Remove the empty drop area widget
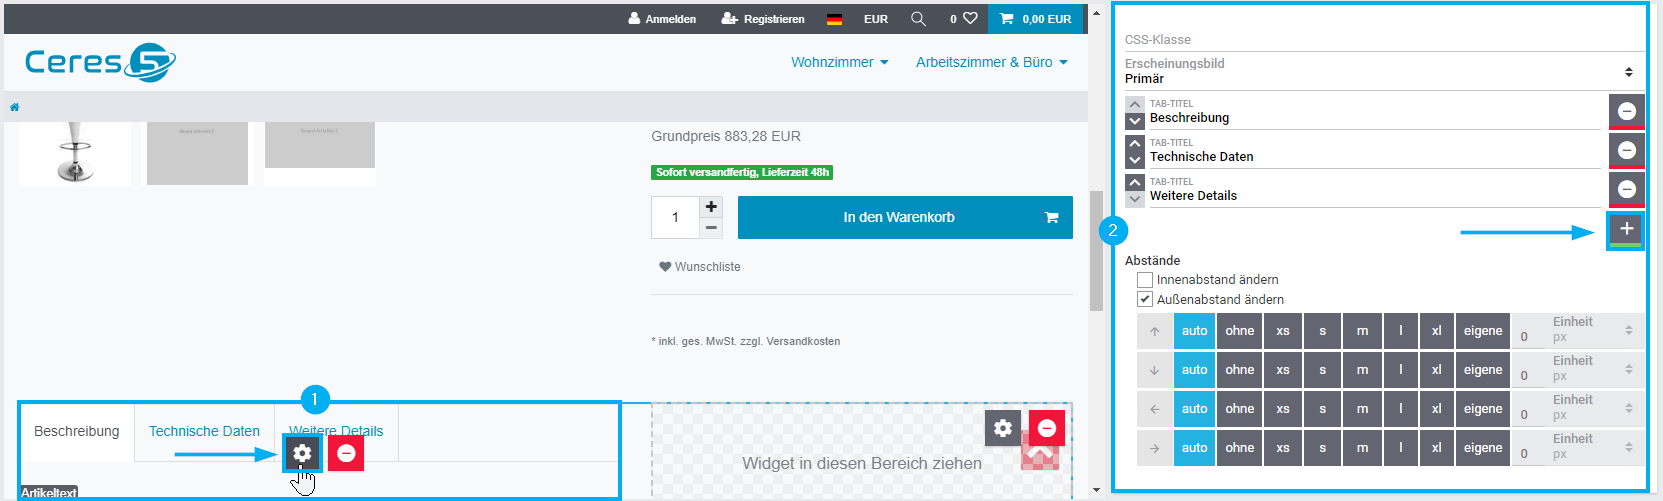1663x501 pixels. click(x=1047, y=428)
